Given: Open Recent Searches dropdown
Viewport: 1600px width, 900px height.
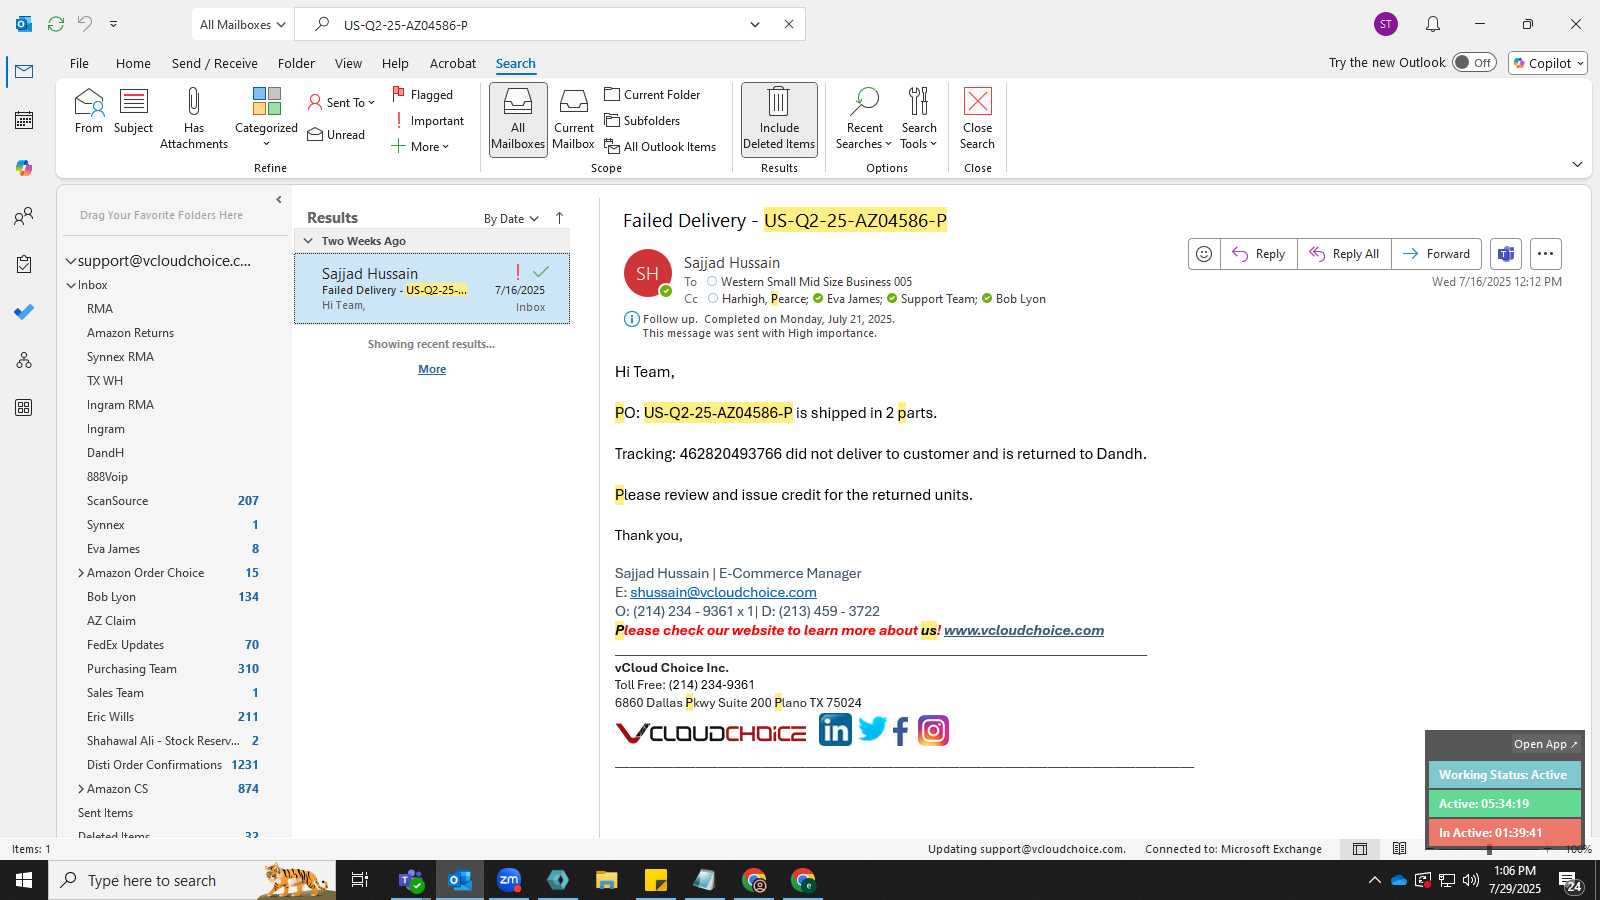Looking at the screenshot, I should tap(865, 118).
